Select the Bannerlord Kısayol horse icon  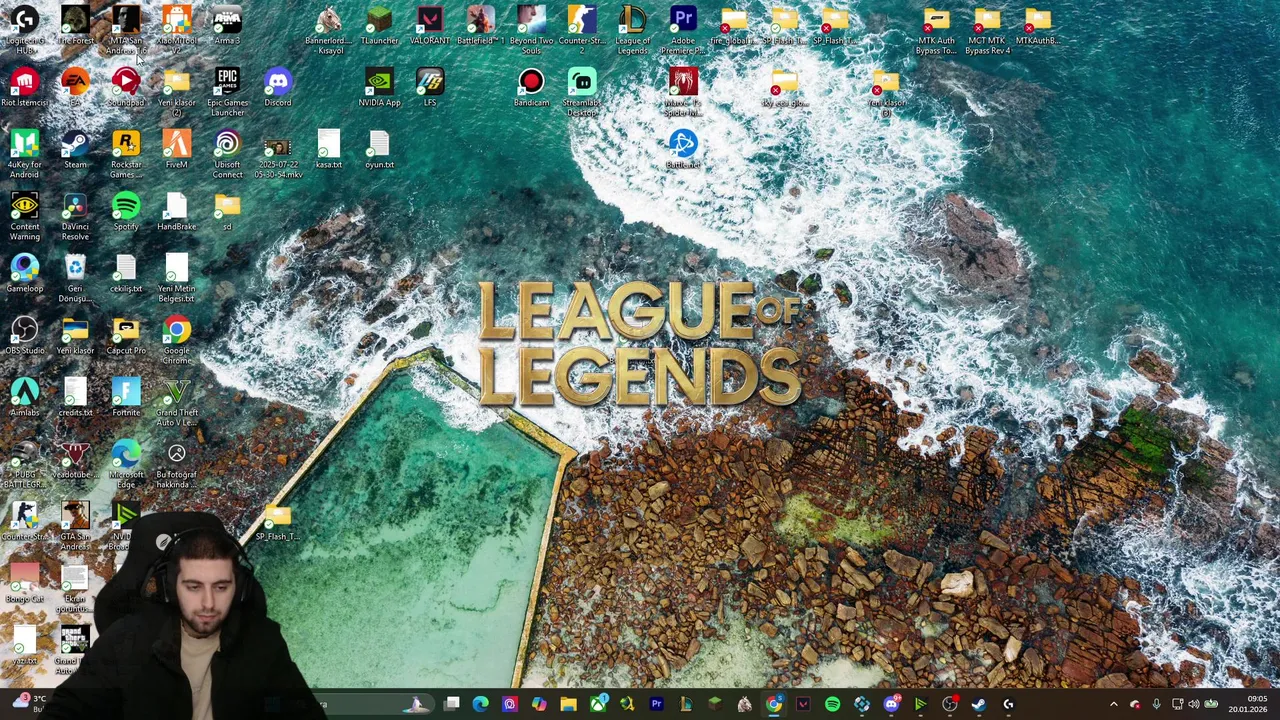tap(328, 30)
